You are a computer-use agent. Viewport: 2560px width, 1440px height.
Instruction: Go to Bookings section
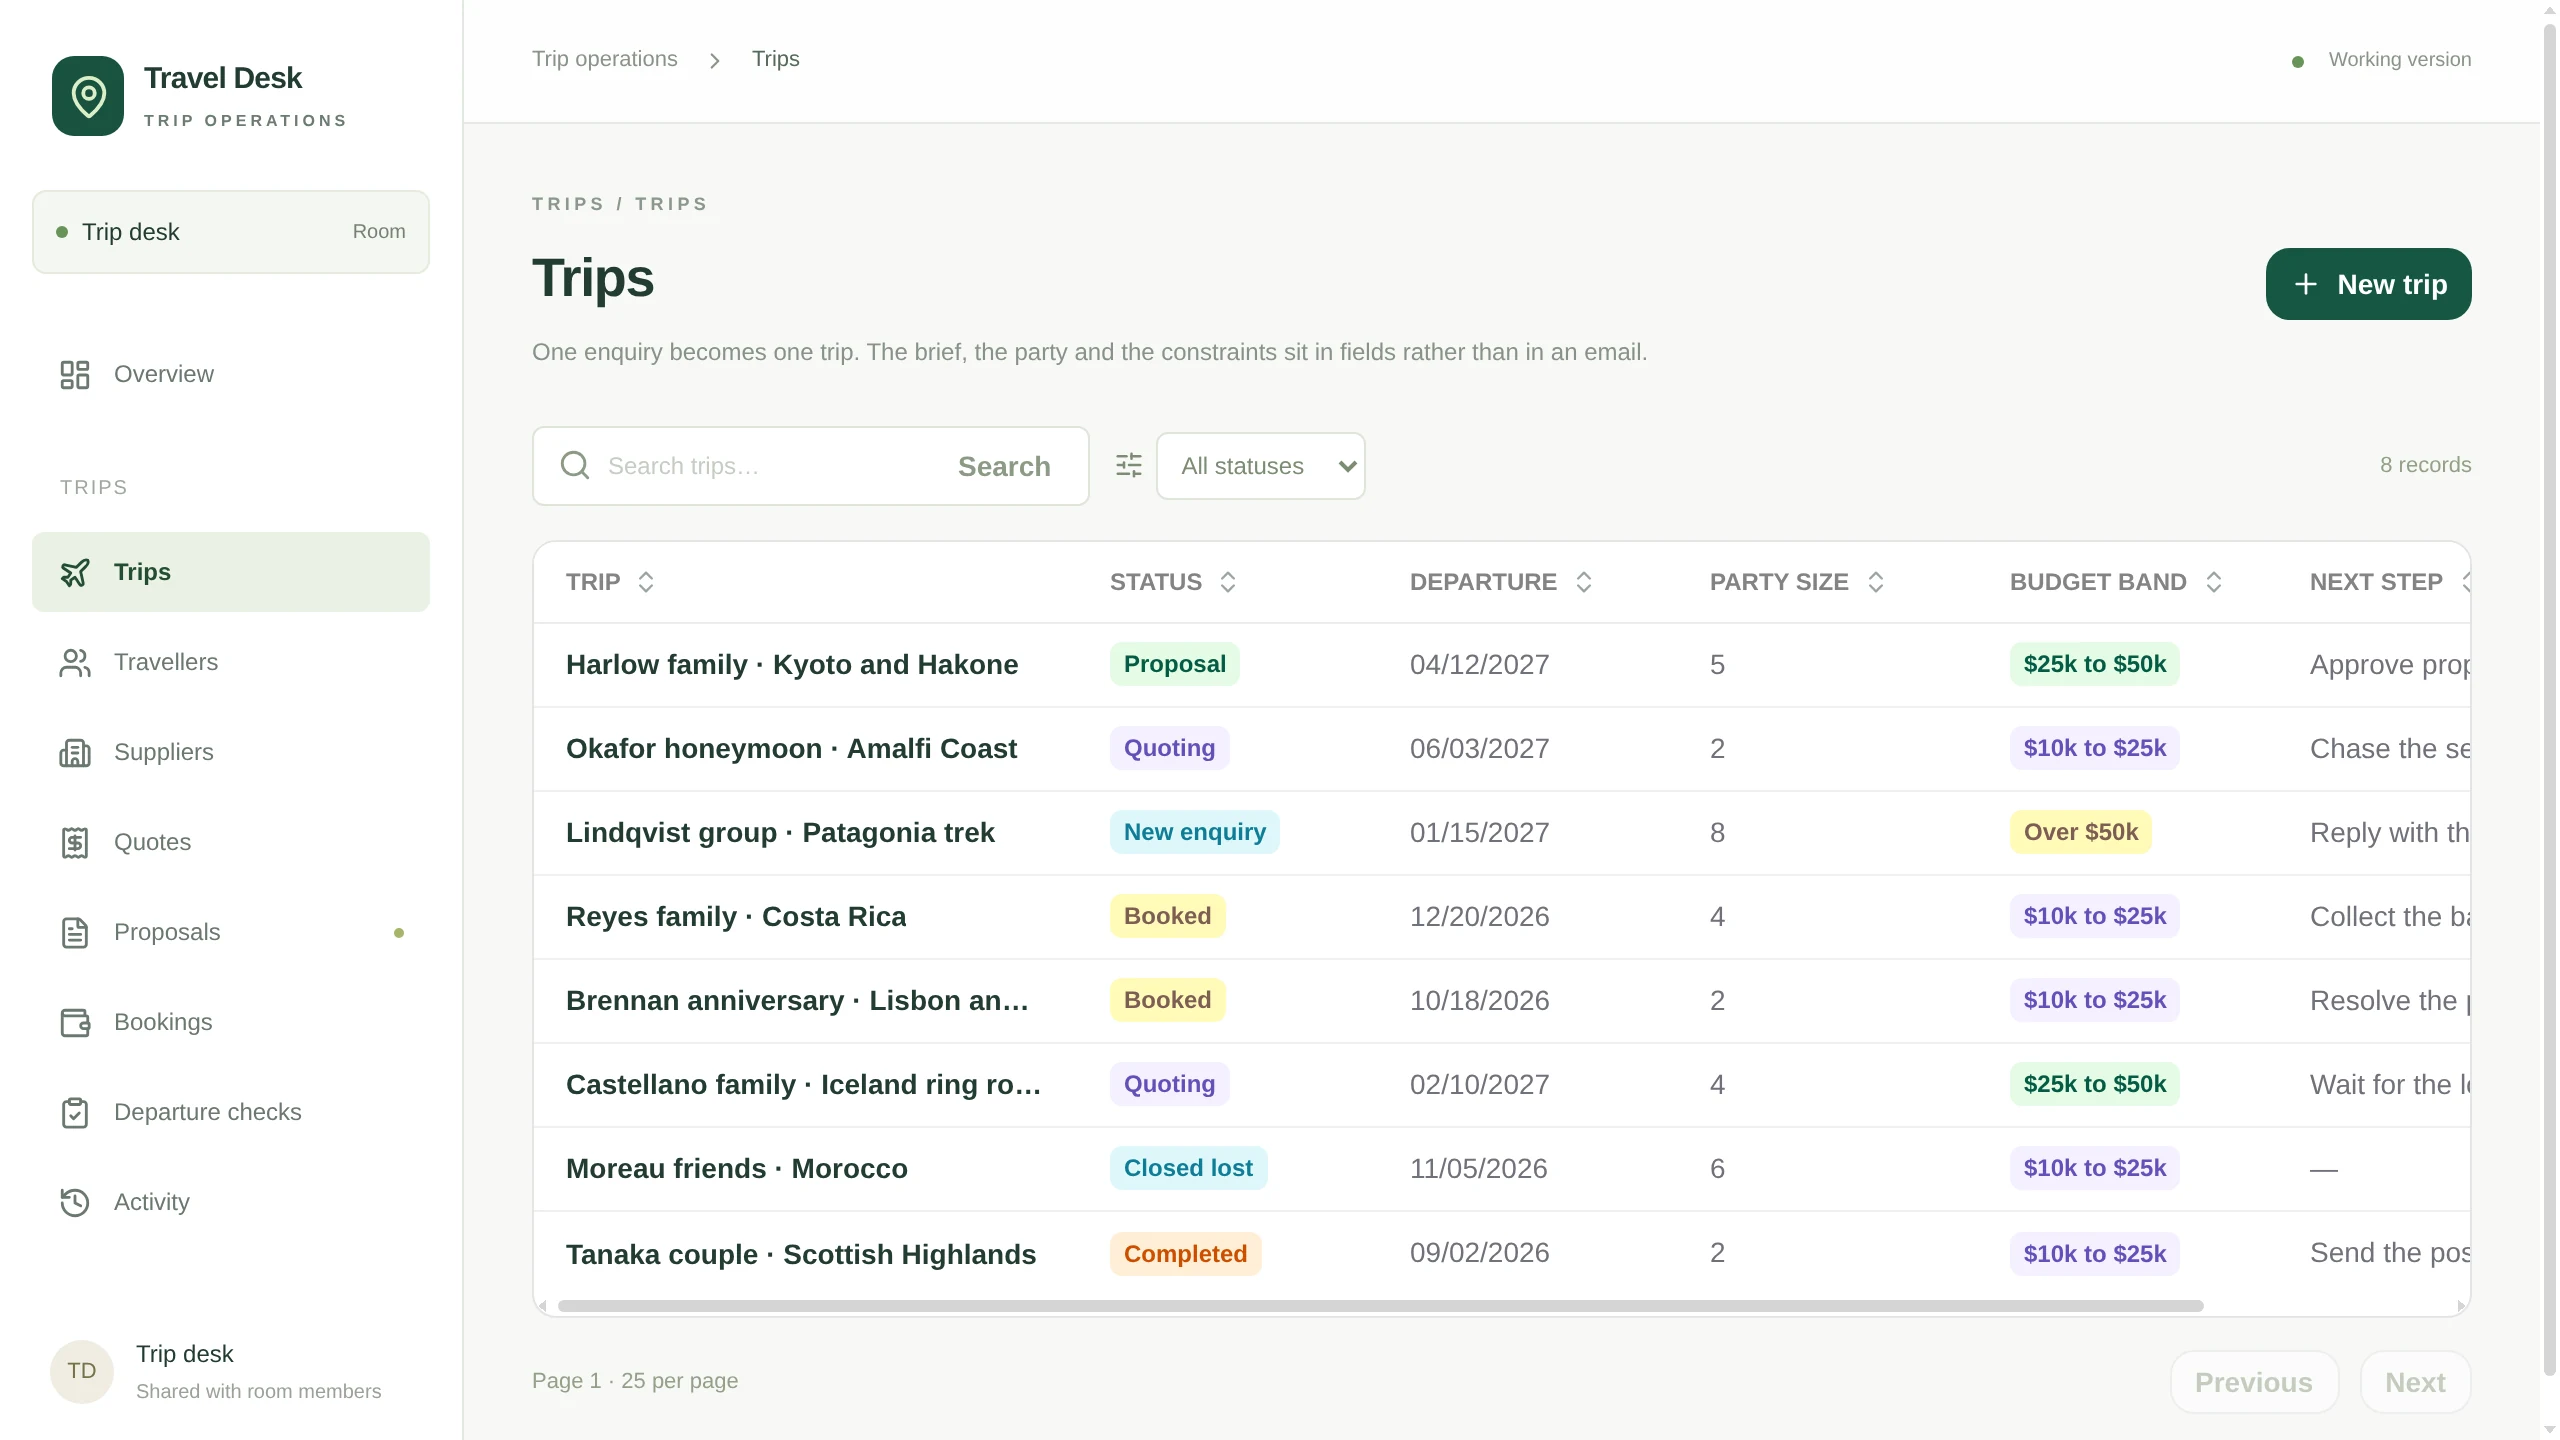tap(231, 1022)
